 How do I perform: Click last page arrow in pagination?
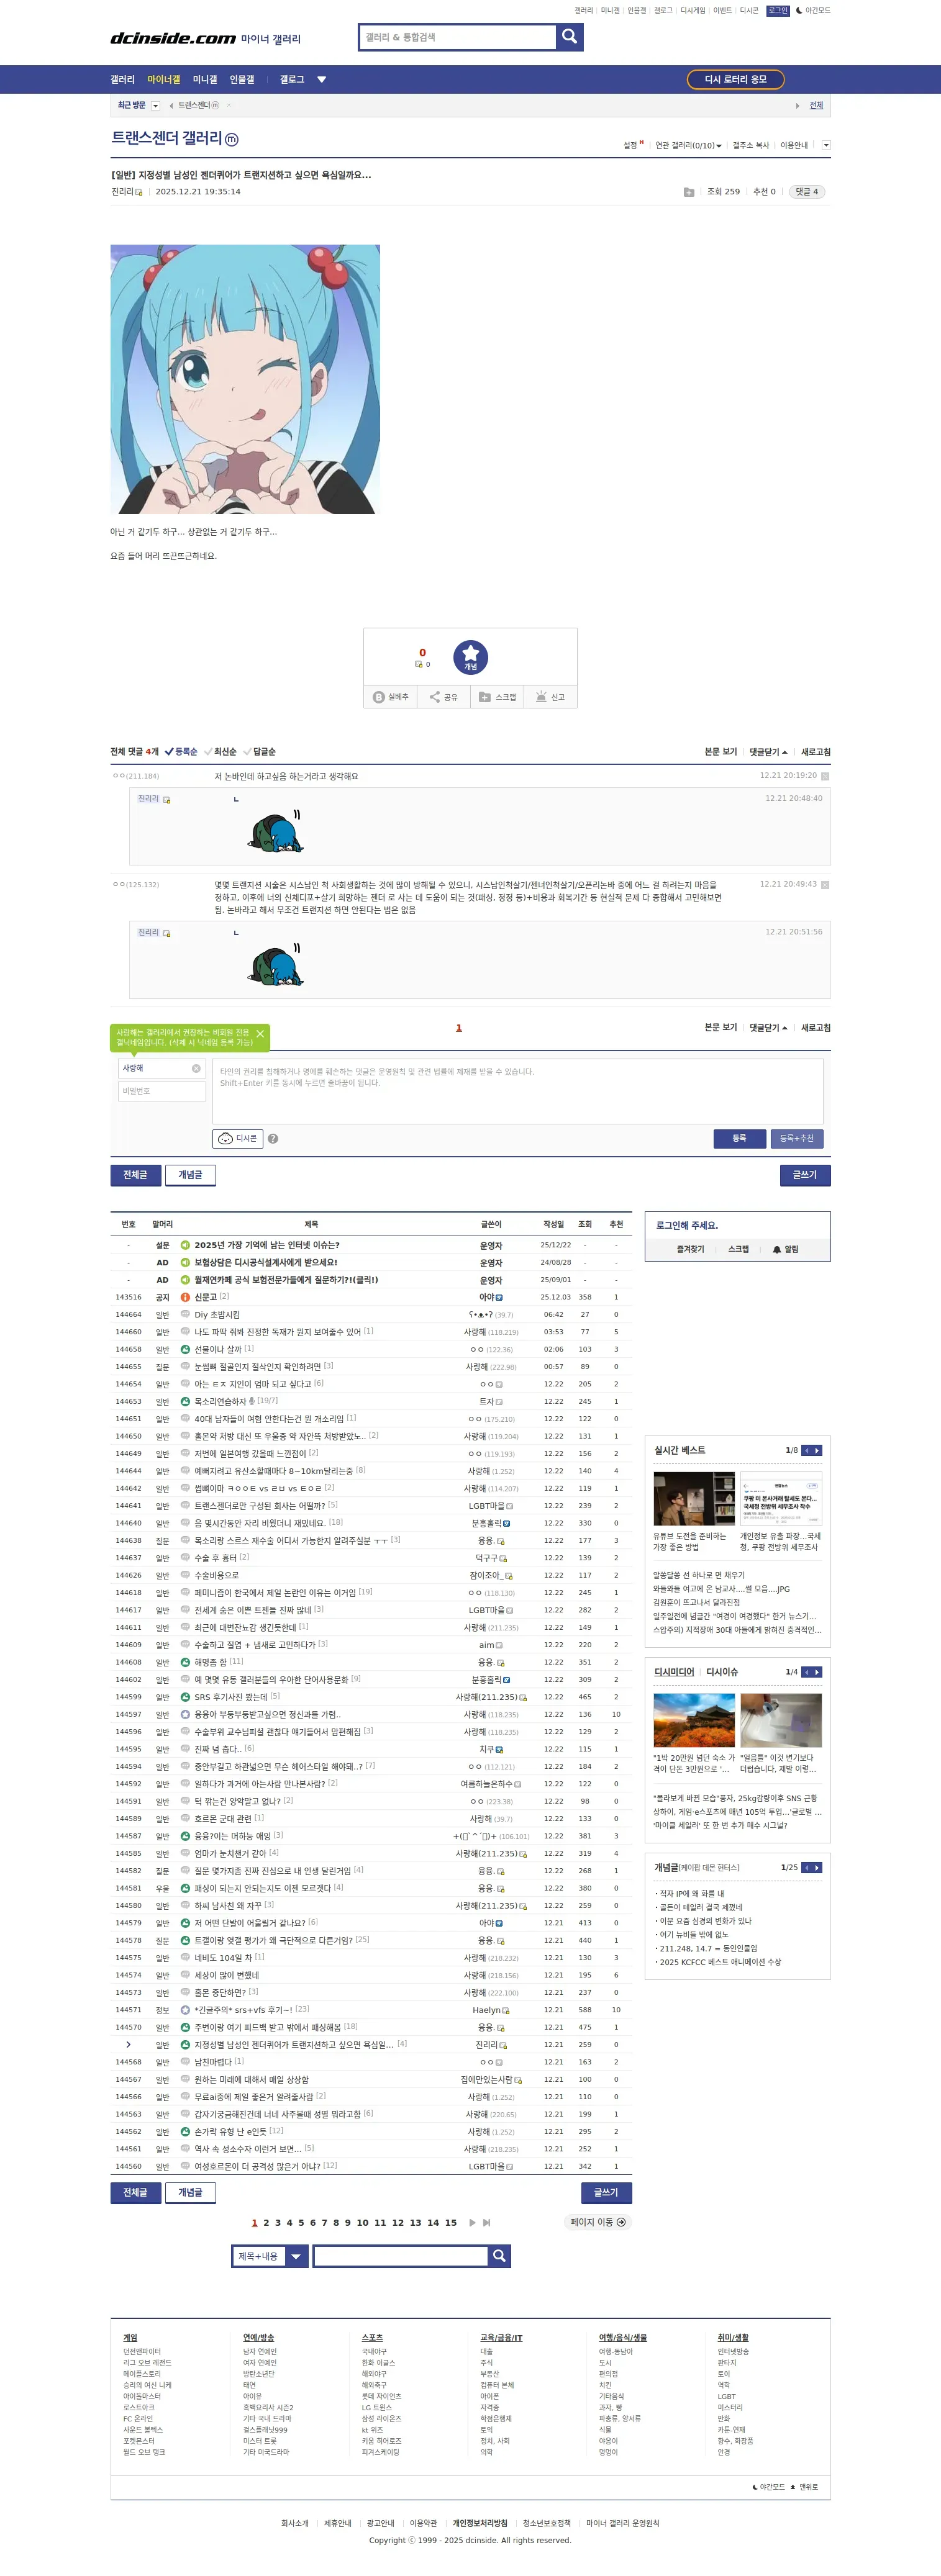[487, 2222]
